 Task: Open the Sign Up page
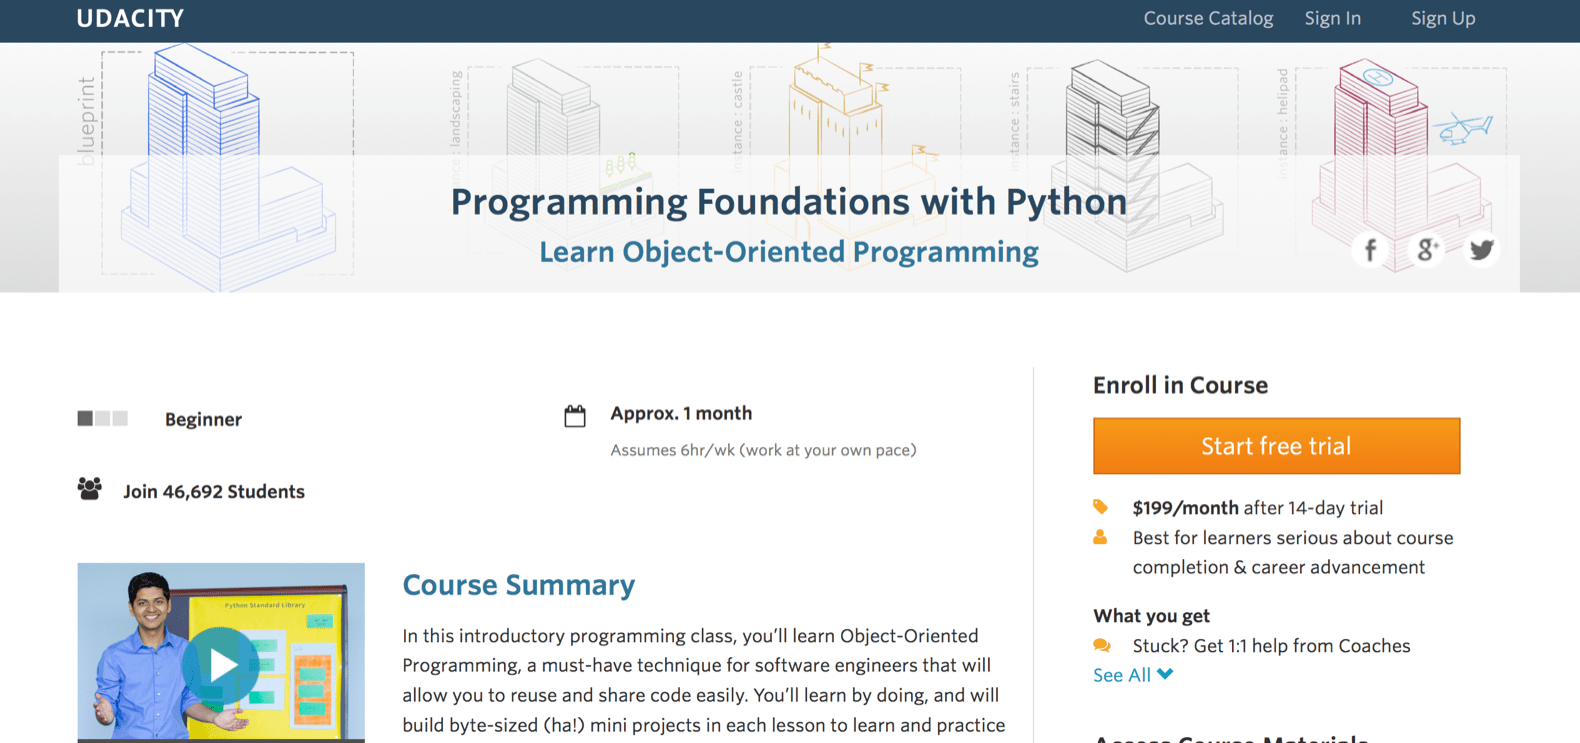[1443, 18]
